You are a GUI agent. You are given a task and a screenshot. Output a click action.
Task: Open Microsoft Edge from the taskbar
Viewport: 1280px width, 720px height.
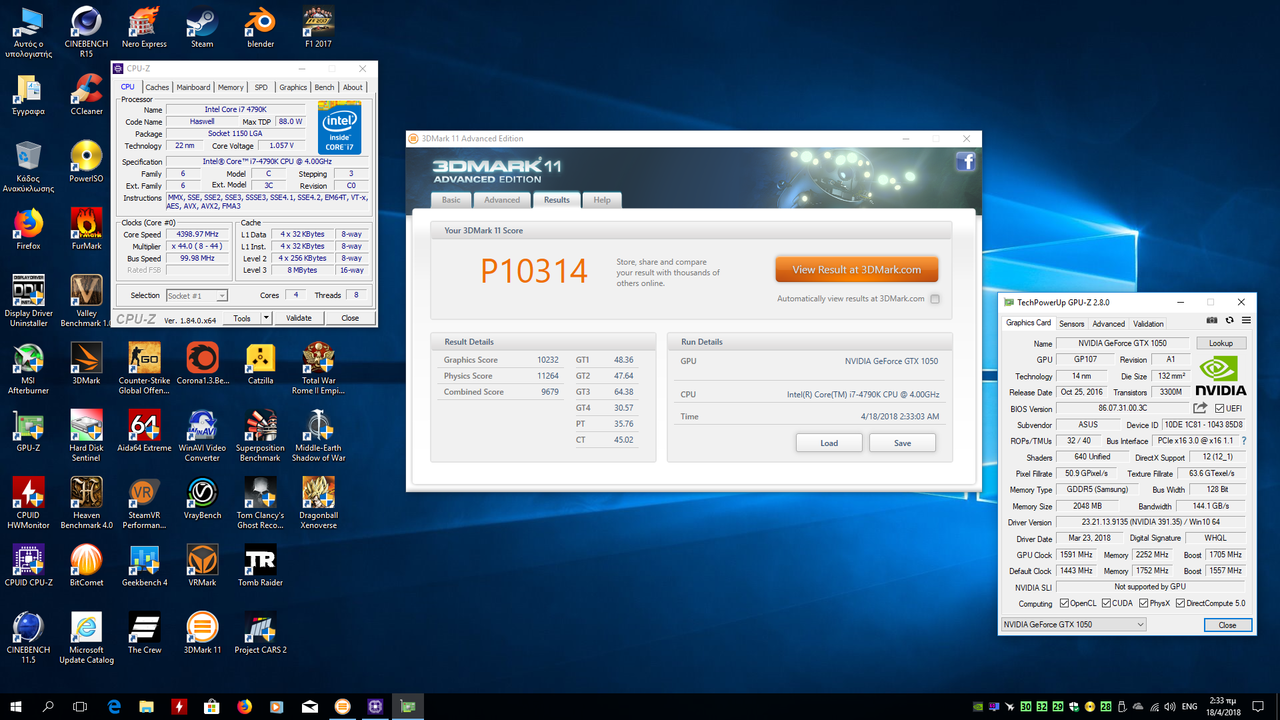pyautogui.click(x=114, y=706)
